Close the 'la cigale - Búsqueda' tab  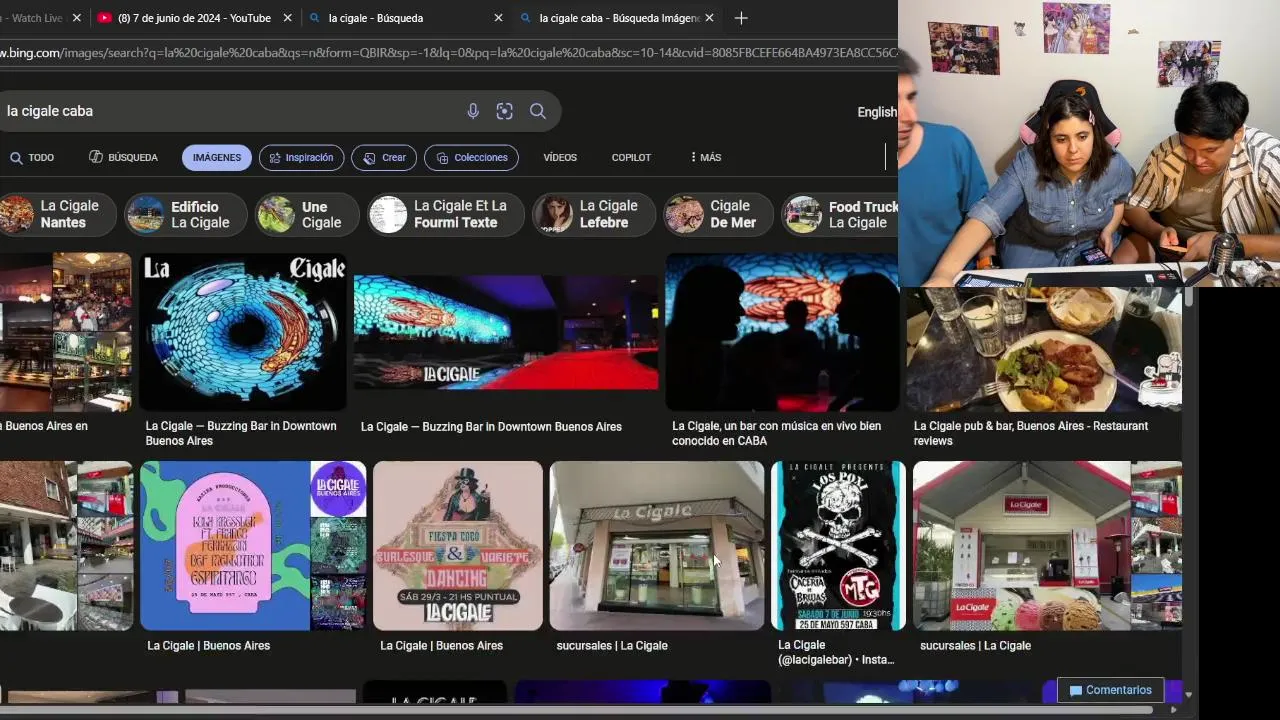click(498, 18)
